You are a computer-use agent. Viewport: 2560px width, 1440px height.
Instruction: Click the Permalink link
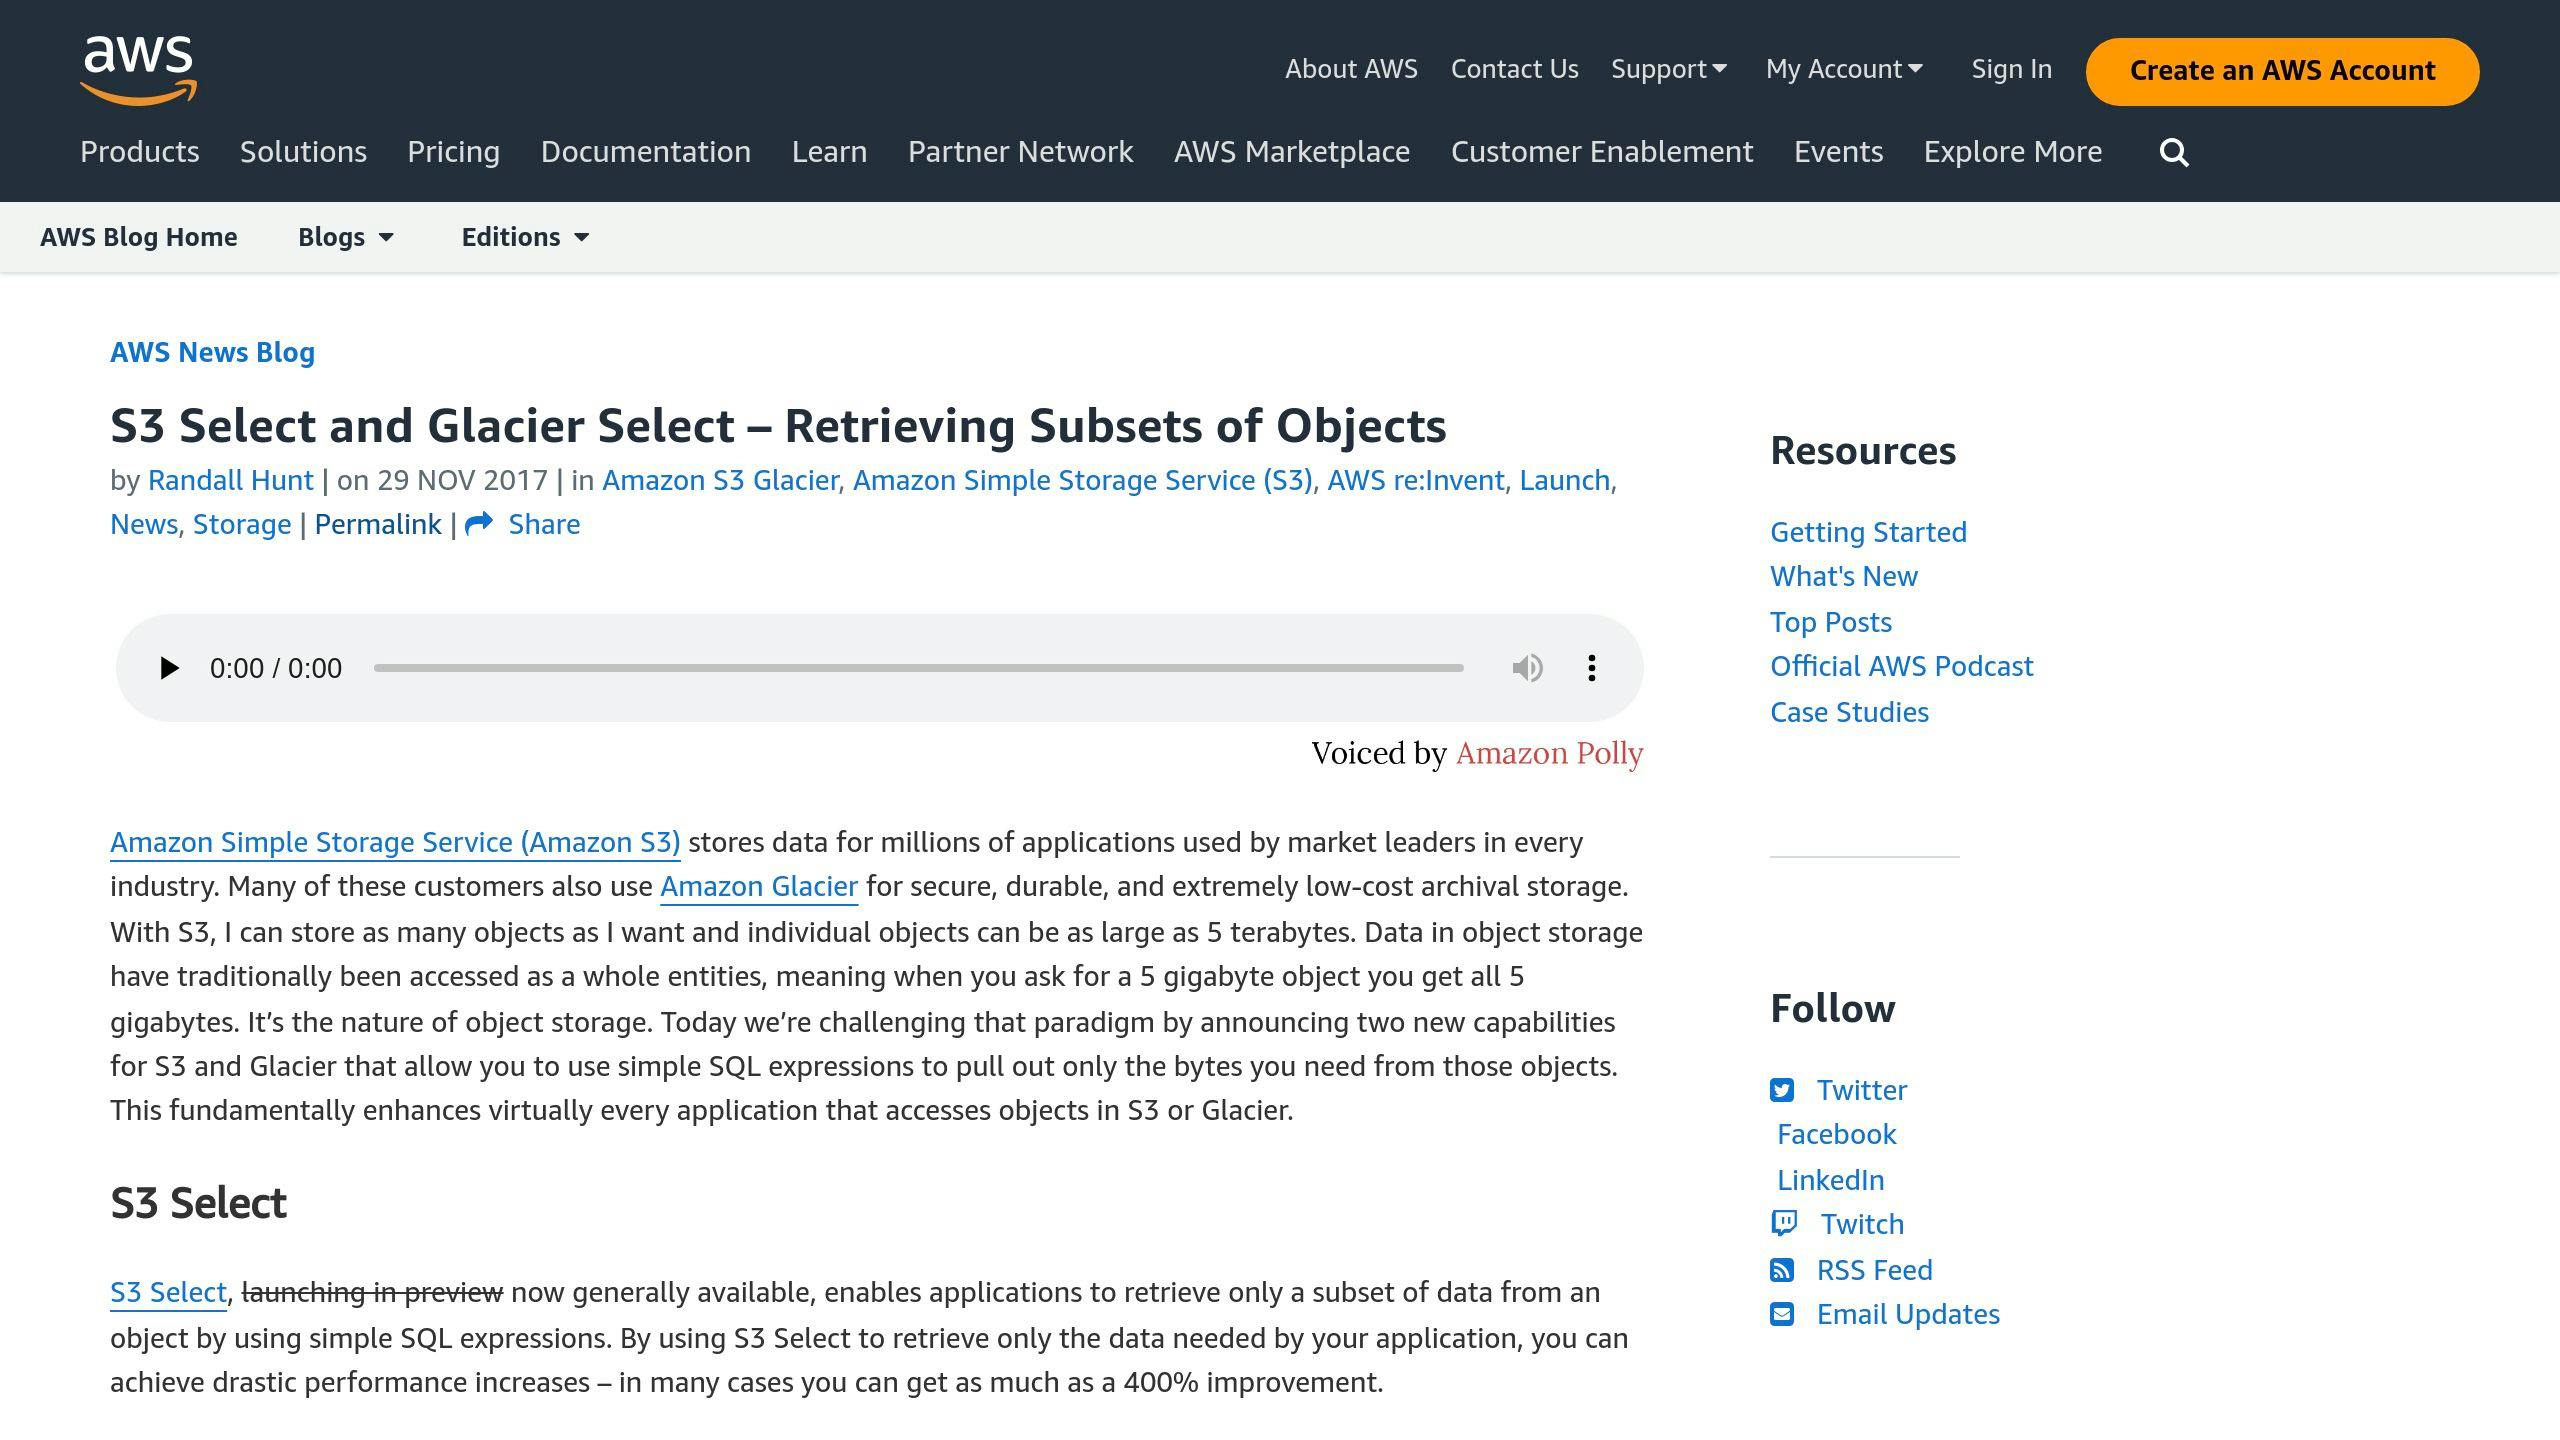pos(378,524)
